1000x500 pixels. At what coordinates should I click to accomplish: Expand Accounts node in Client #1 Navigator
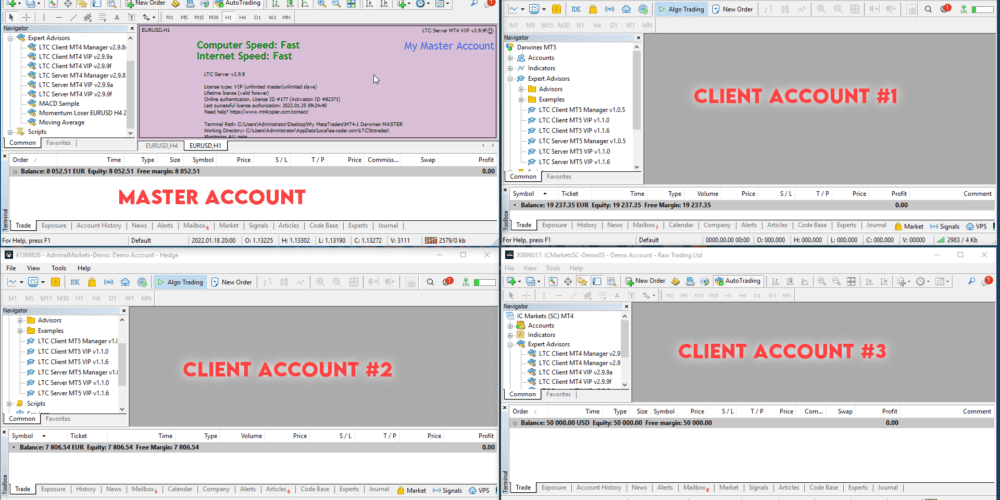[x=510, y=58]
